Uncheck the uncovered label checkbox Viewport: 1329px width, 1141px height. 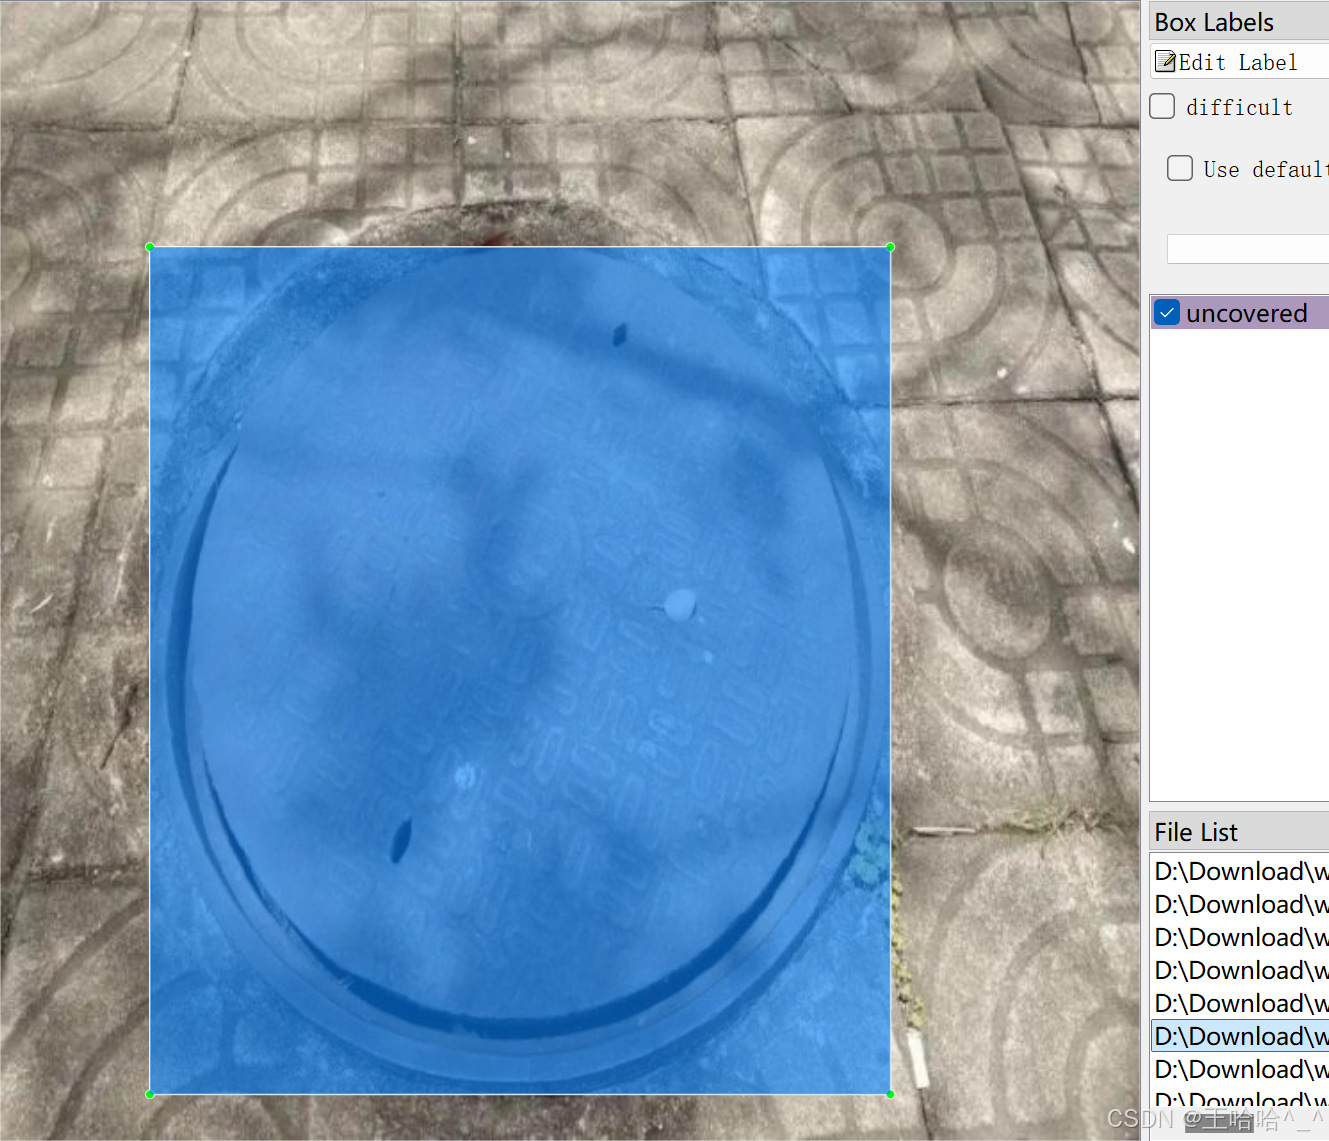pos(1167,313)
